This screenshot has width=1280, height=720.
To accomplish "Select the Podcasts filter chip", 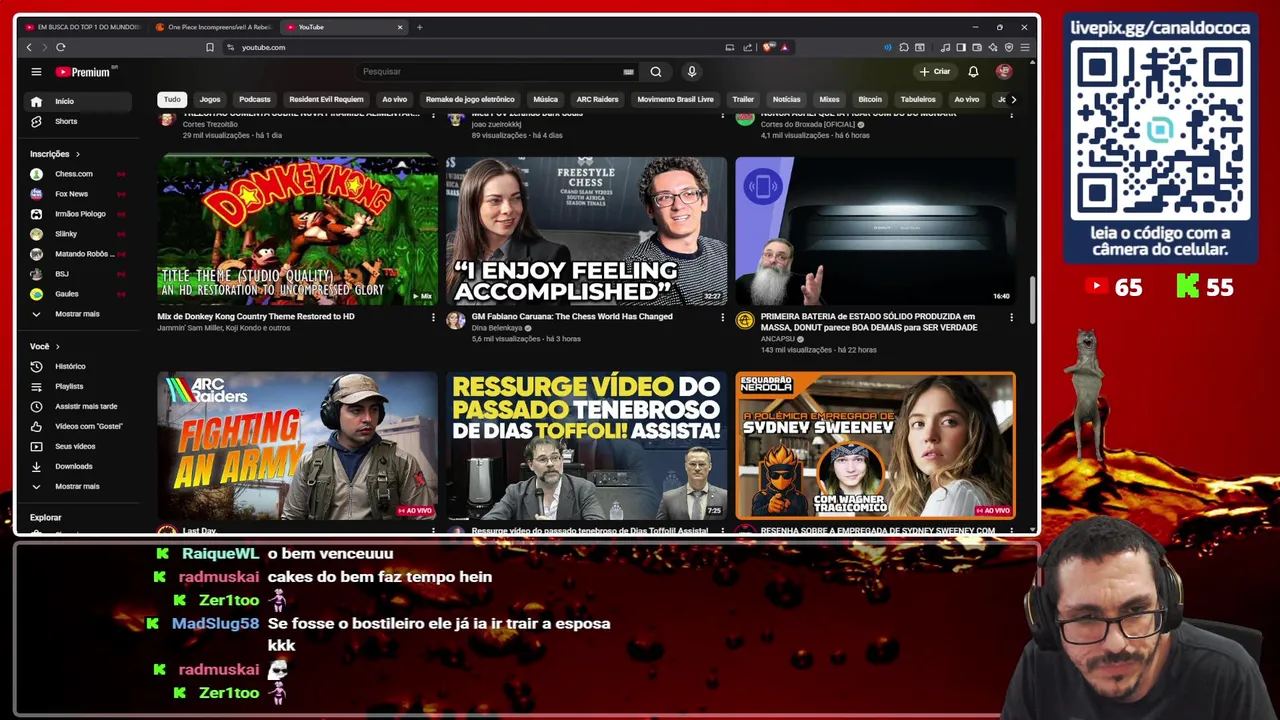I will pos(255,99).
